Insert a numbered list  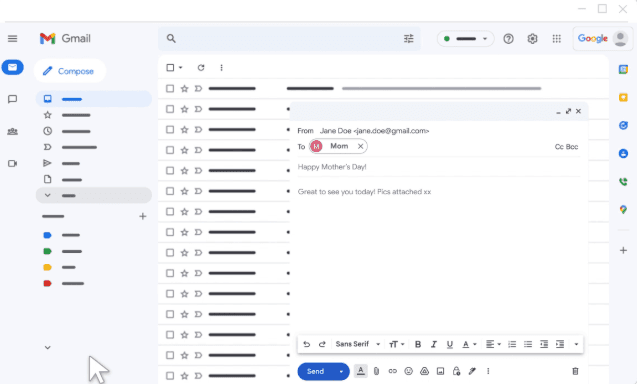[x=512, y=344]
